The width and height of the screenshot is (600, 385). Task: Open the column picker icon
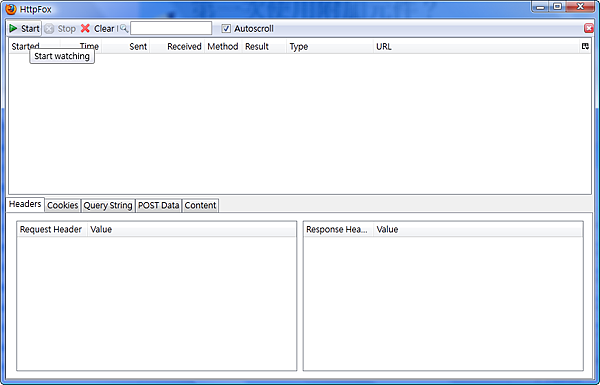[x=585, y=46]
